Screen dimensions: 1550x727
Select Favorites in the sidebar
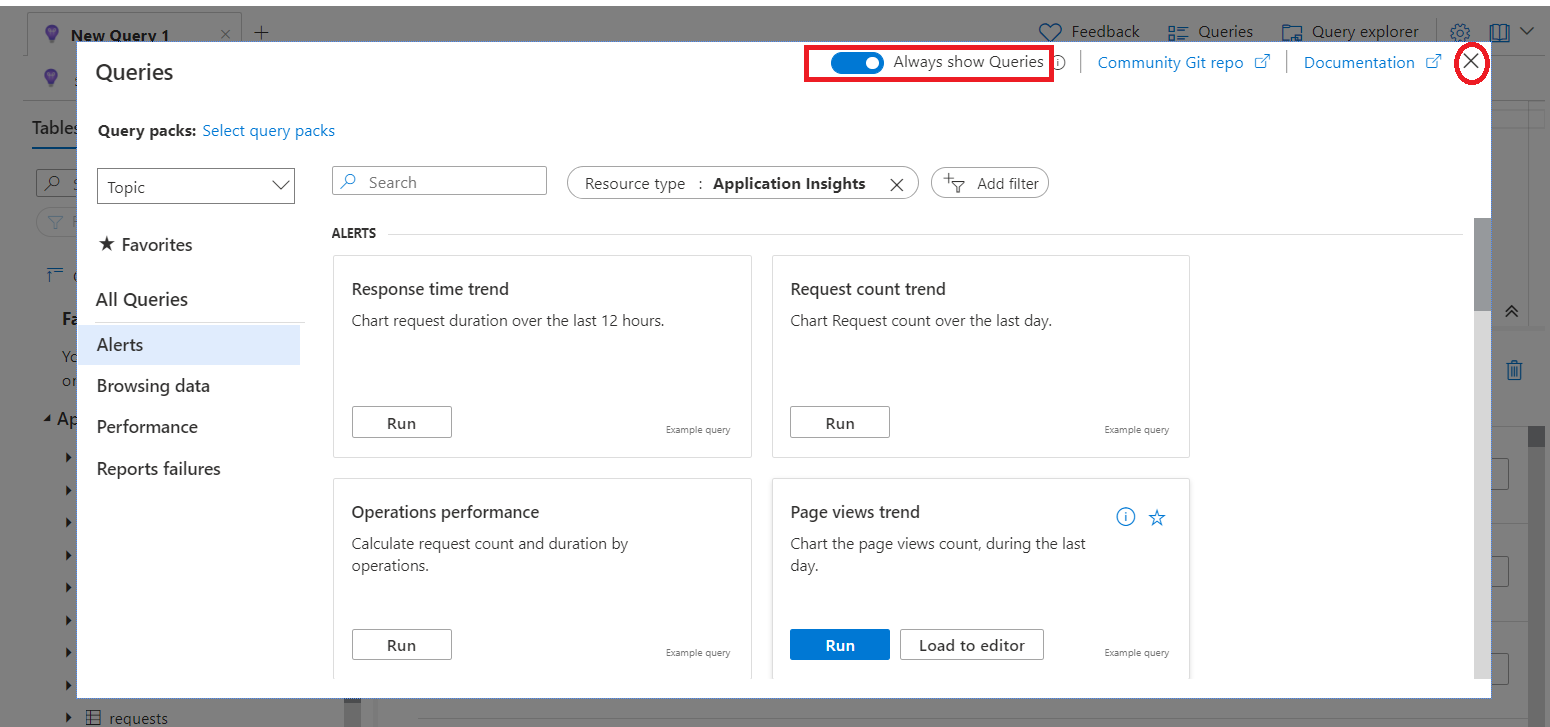point(146,245)
